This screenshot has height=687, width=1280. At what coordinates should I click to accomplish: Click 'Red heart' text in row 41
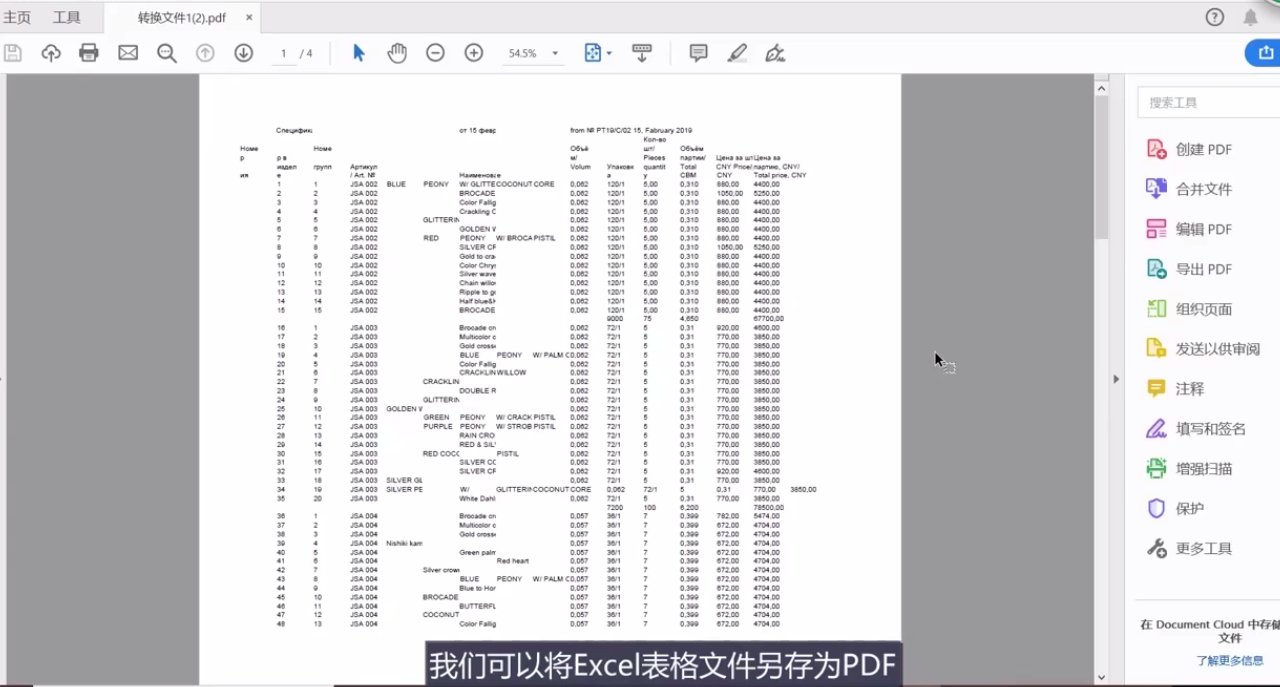[x=513, y=561]
